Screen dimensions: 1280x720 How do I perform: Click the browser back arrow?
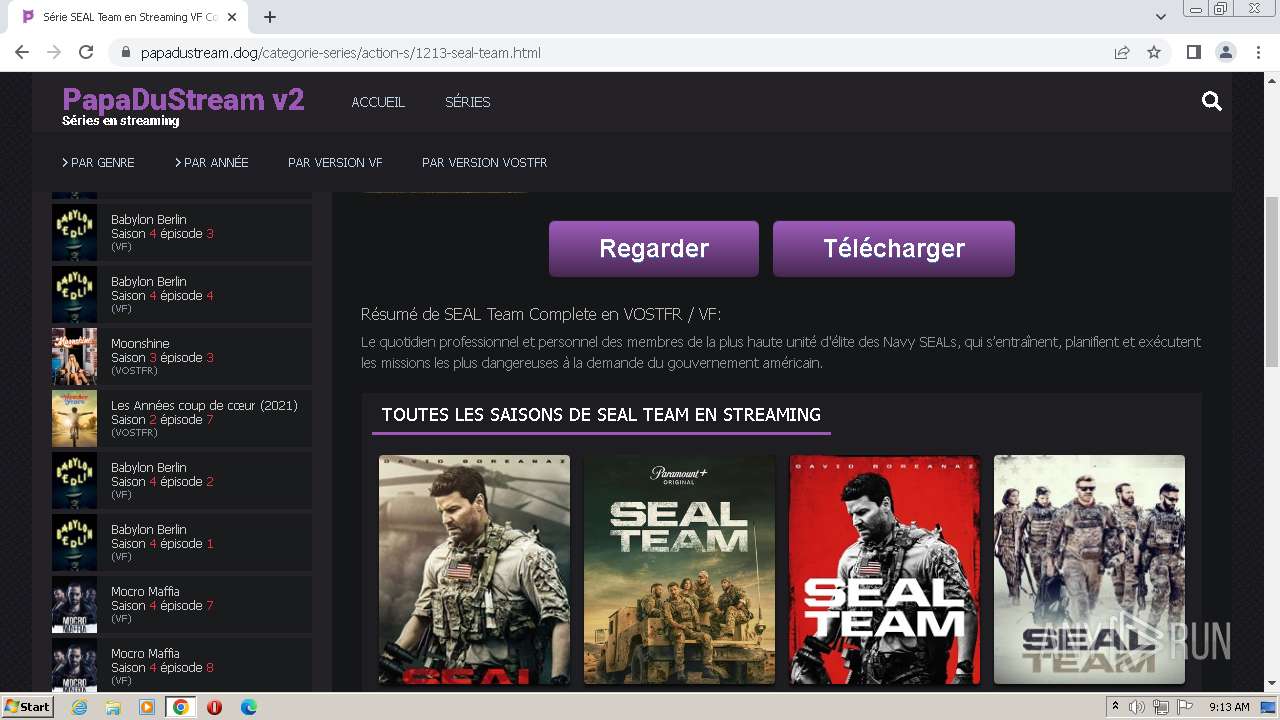[22, 52]
